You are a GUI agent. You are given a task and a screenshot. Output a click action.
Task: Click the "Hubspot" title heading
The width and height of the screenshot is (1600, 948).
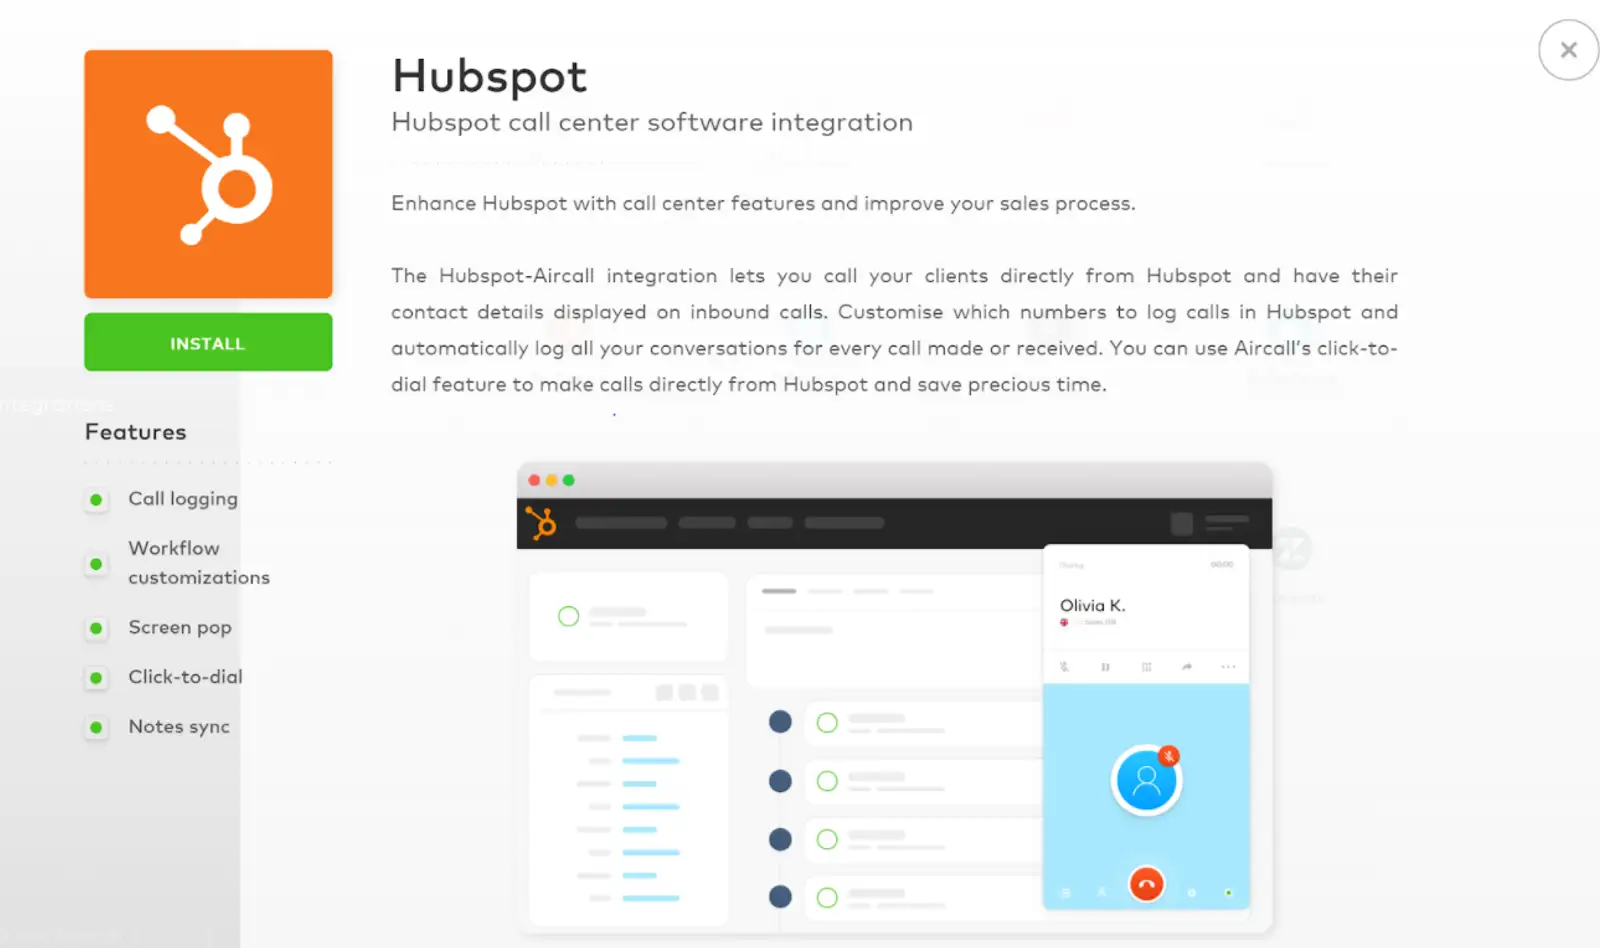(489, 76)
